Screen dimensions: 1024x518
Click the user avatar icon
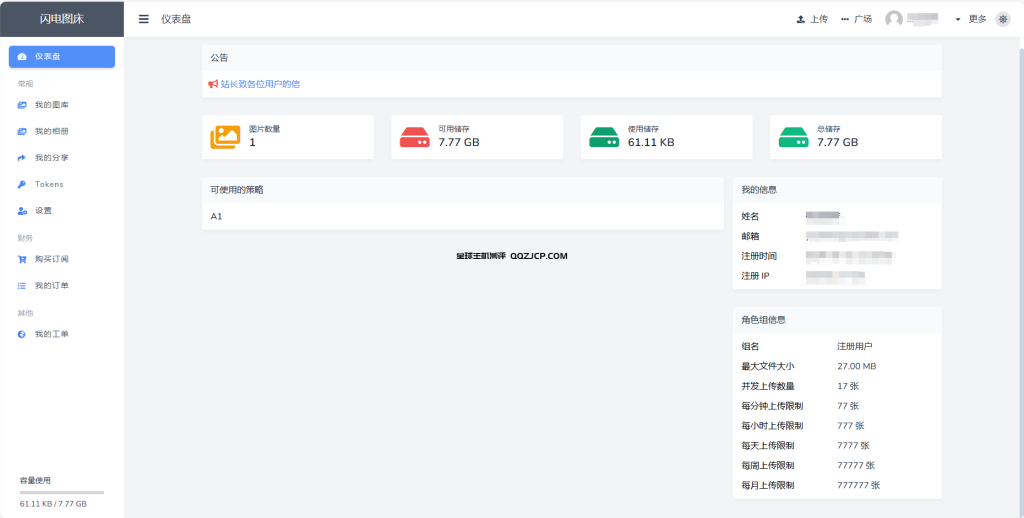tap(894, 19)
